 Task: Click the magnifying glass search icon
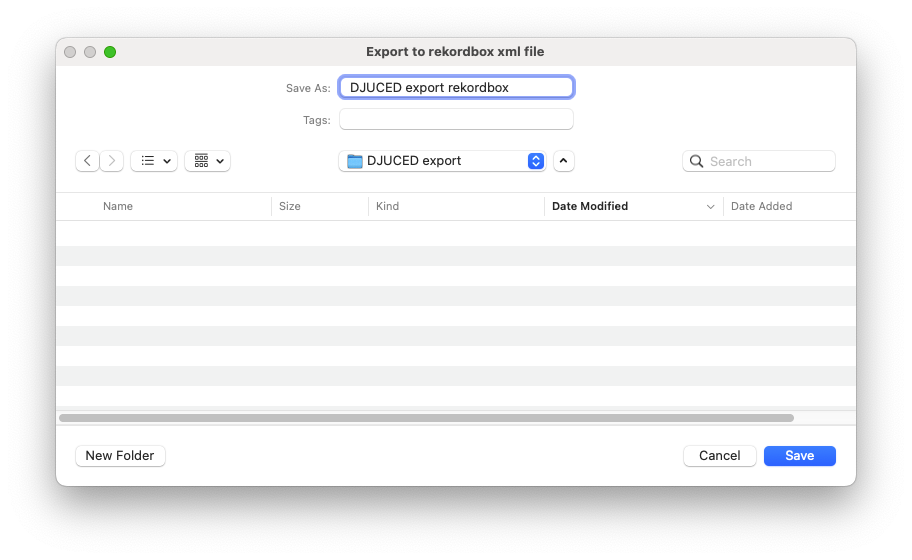tap(696, 161)
